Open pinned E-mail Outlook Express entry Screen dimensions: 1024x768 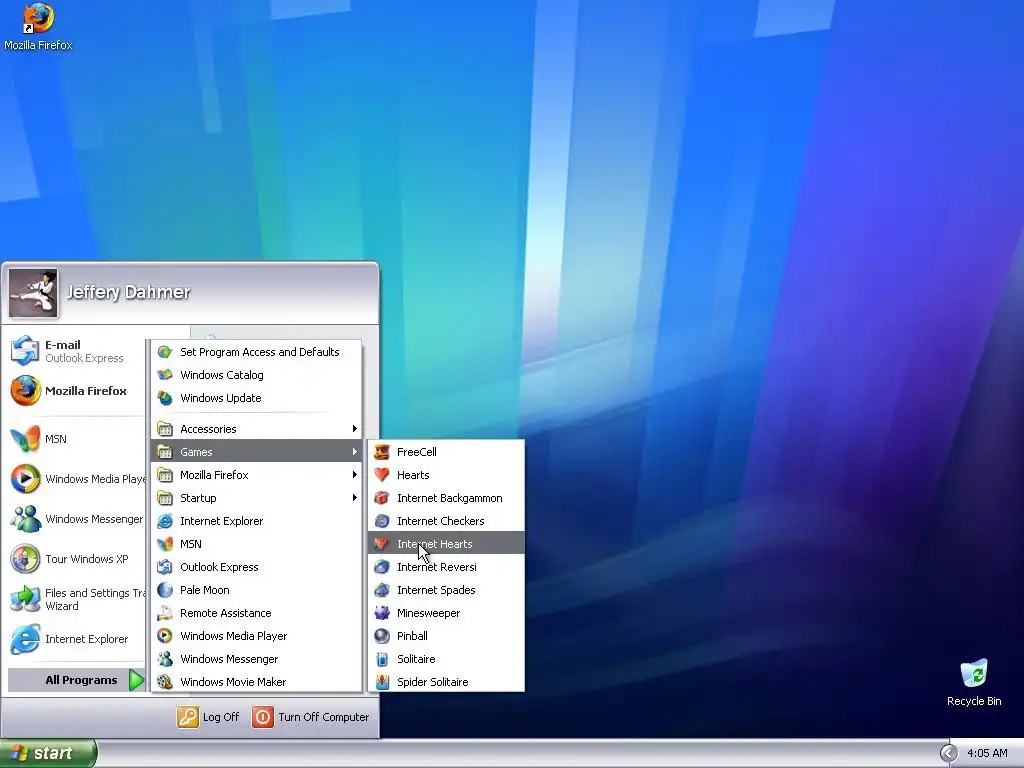[76, 351]
